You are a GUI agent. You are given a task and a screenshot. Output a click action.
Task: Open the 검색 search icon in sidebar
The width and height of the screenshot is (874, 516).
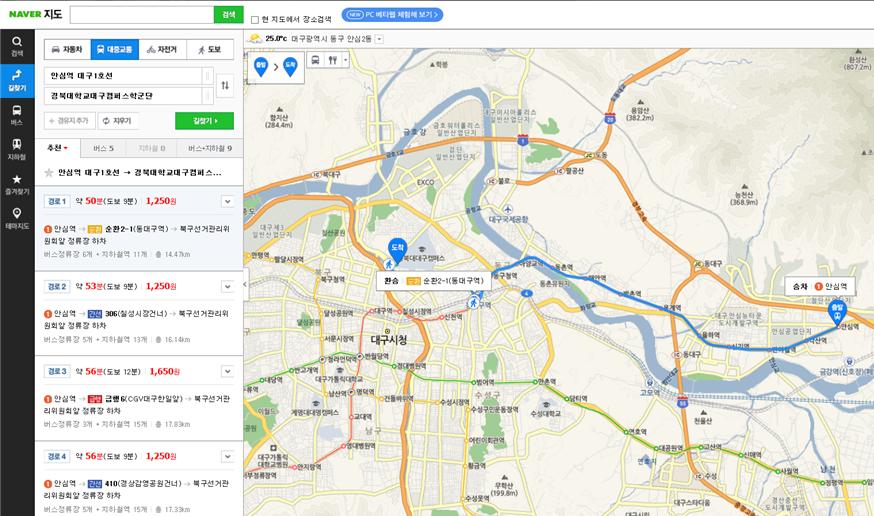pos(17,46)
